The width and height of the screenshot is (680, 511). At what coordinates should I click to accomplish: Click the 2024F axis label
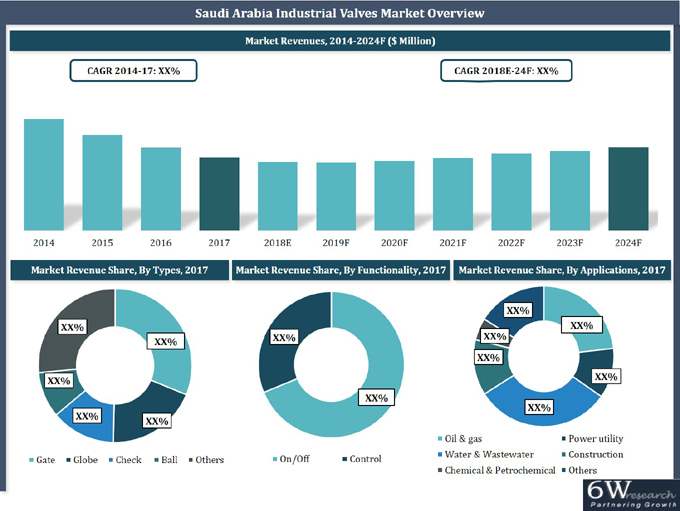tap(628, 243)
